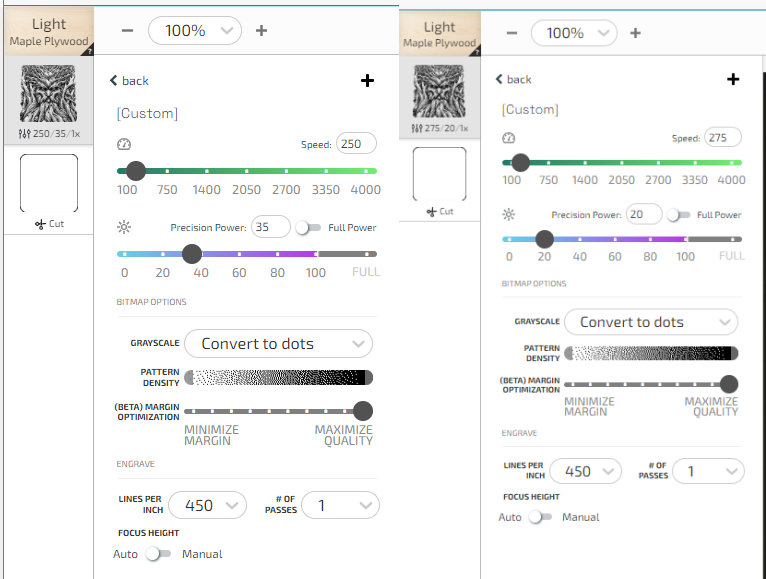This screenshot has width=766, height=579.
Task: Click the plus icon in the left settings panel
Action: 367,81
